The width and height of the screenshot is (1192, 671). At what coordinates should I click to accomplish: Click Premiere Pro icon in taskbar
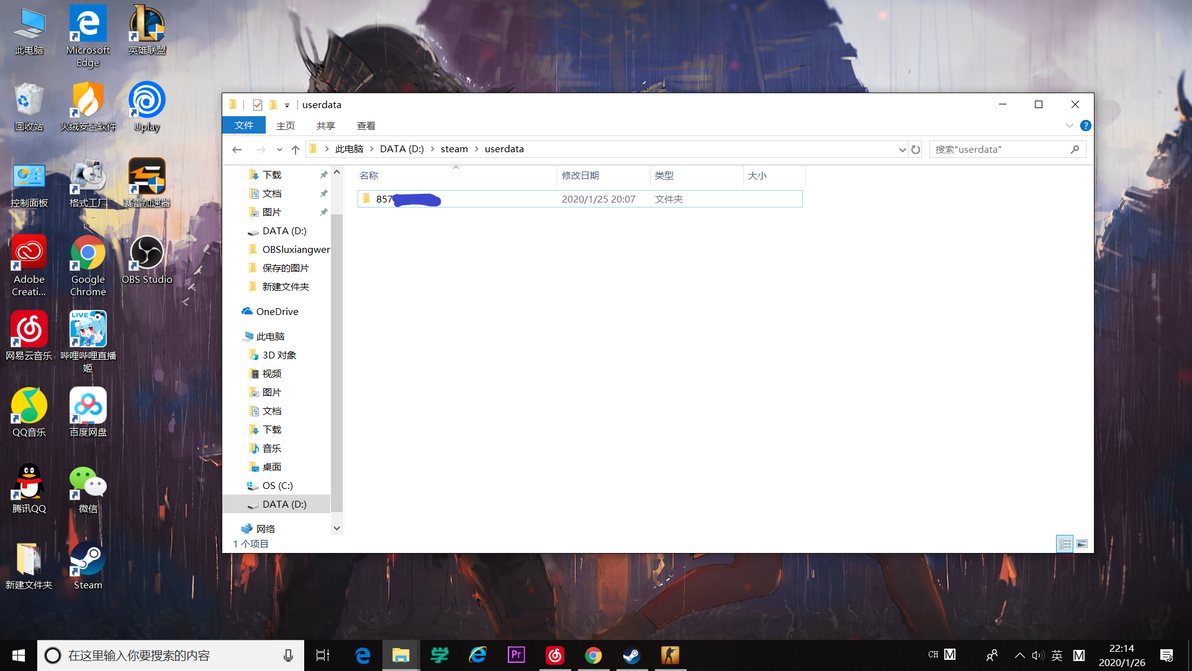[516, 655]
